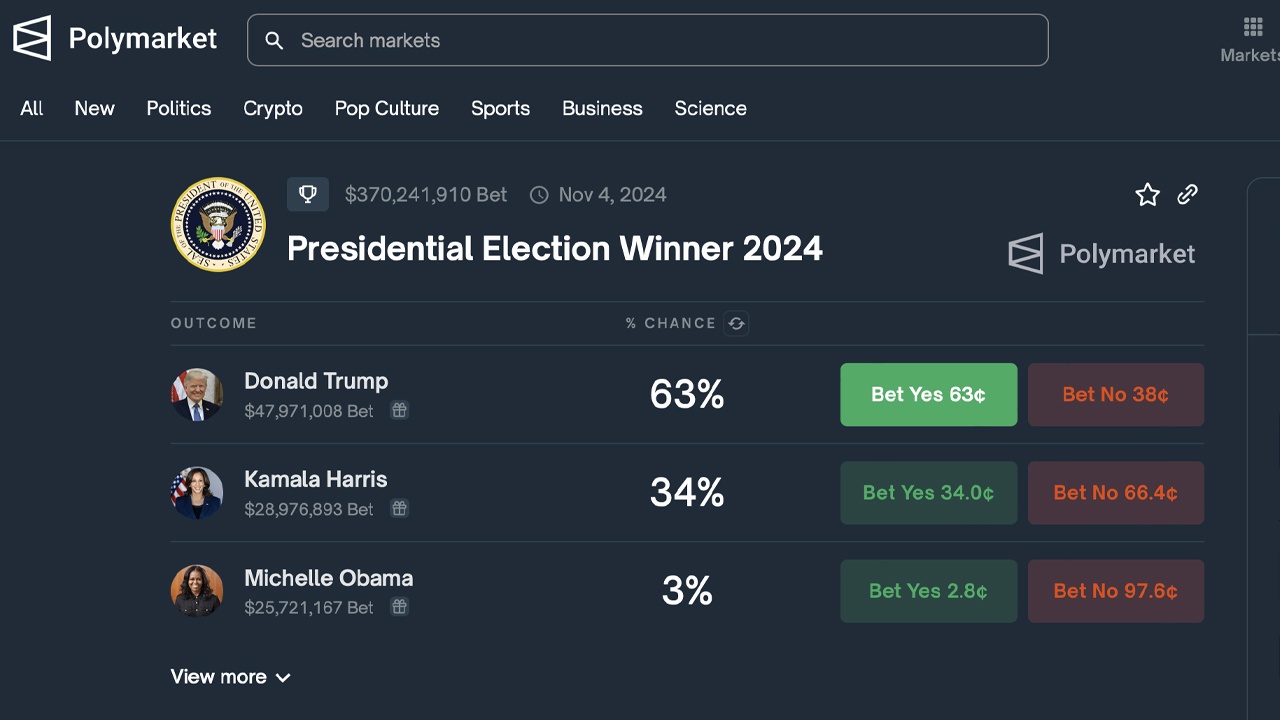This screenshot has width=1280, height=720.
Task: Click the Polymarket logo icon in header
Action: click(31, 39)
